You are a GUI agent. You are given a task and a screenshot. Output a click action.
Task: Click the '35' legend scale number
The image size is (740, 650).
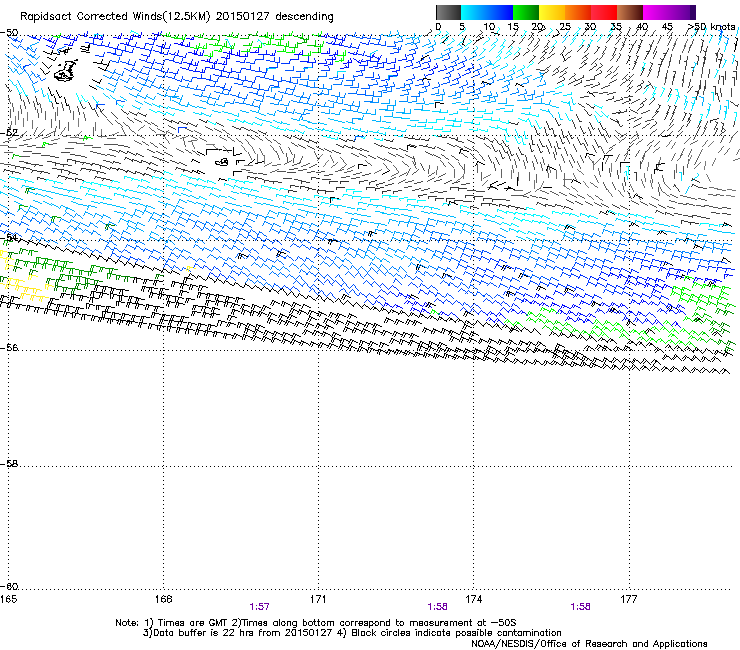(616, 27)
